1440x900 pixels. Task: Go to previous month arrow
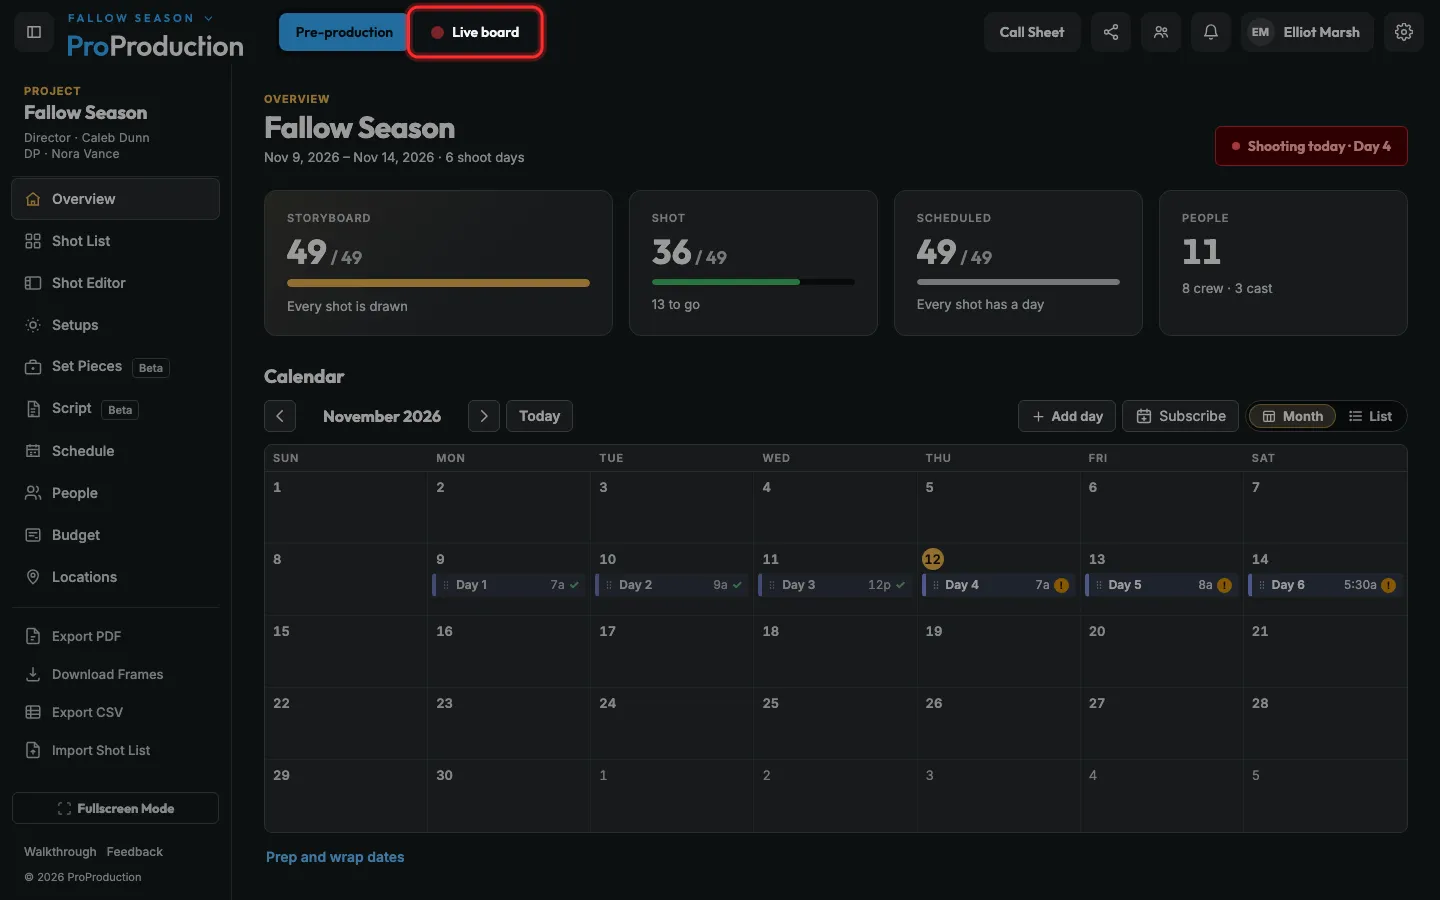(x=280, y=416)
